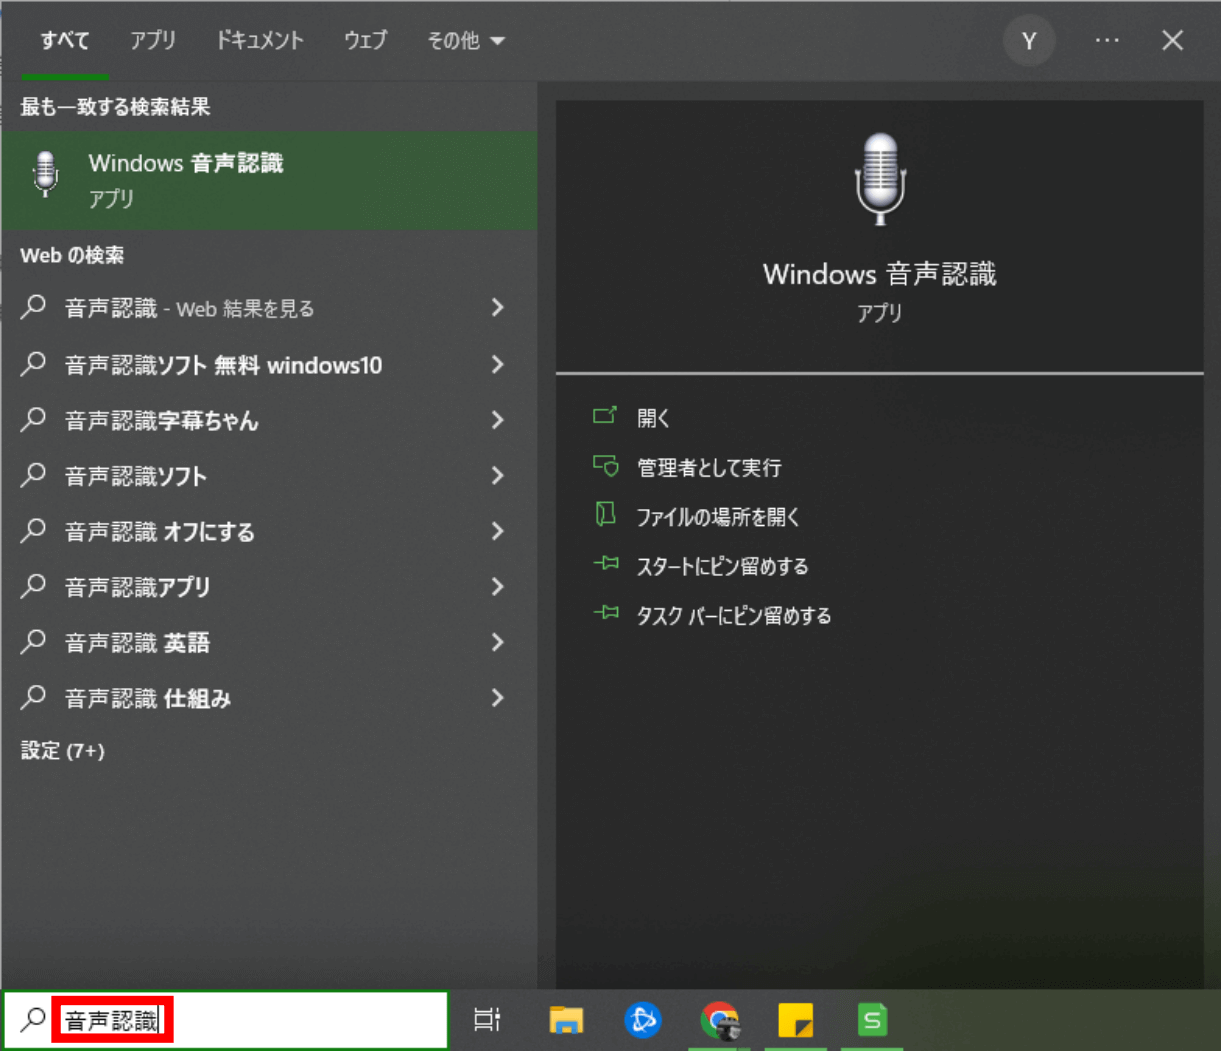The image size is (1222, 1052).
Task: Click ファイルの場所を開く action
Action: (x=718, y=517)
